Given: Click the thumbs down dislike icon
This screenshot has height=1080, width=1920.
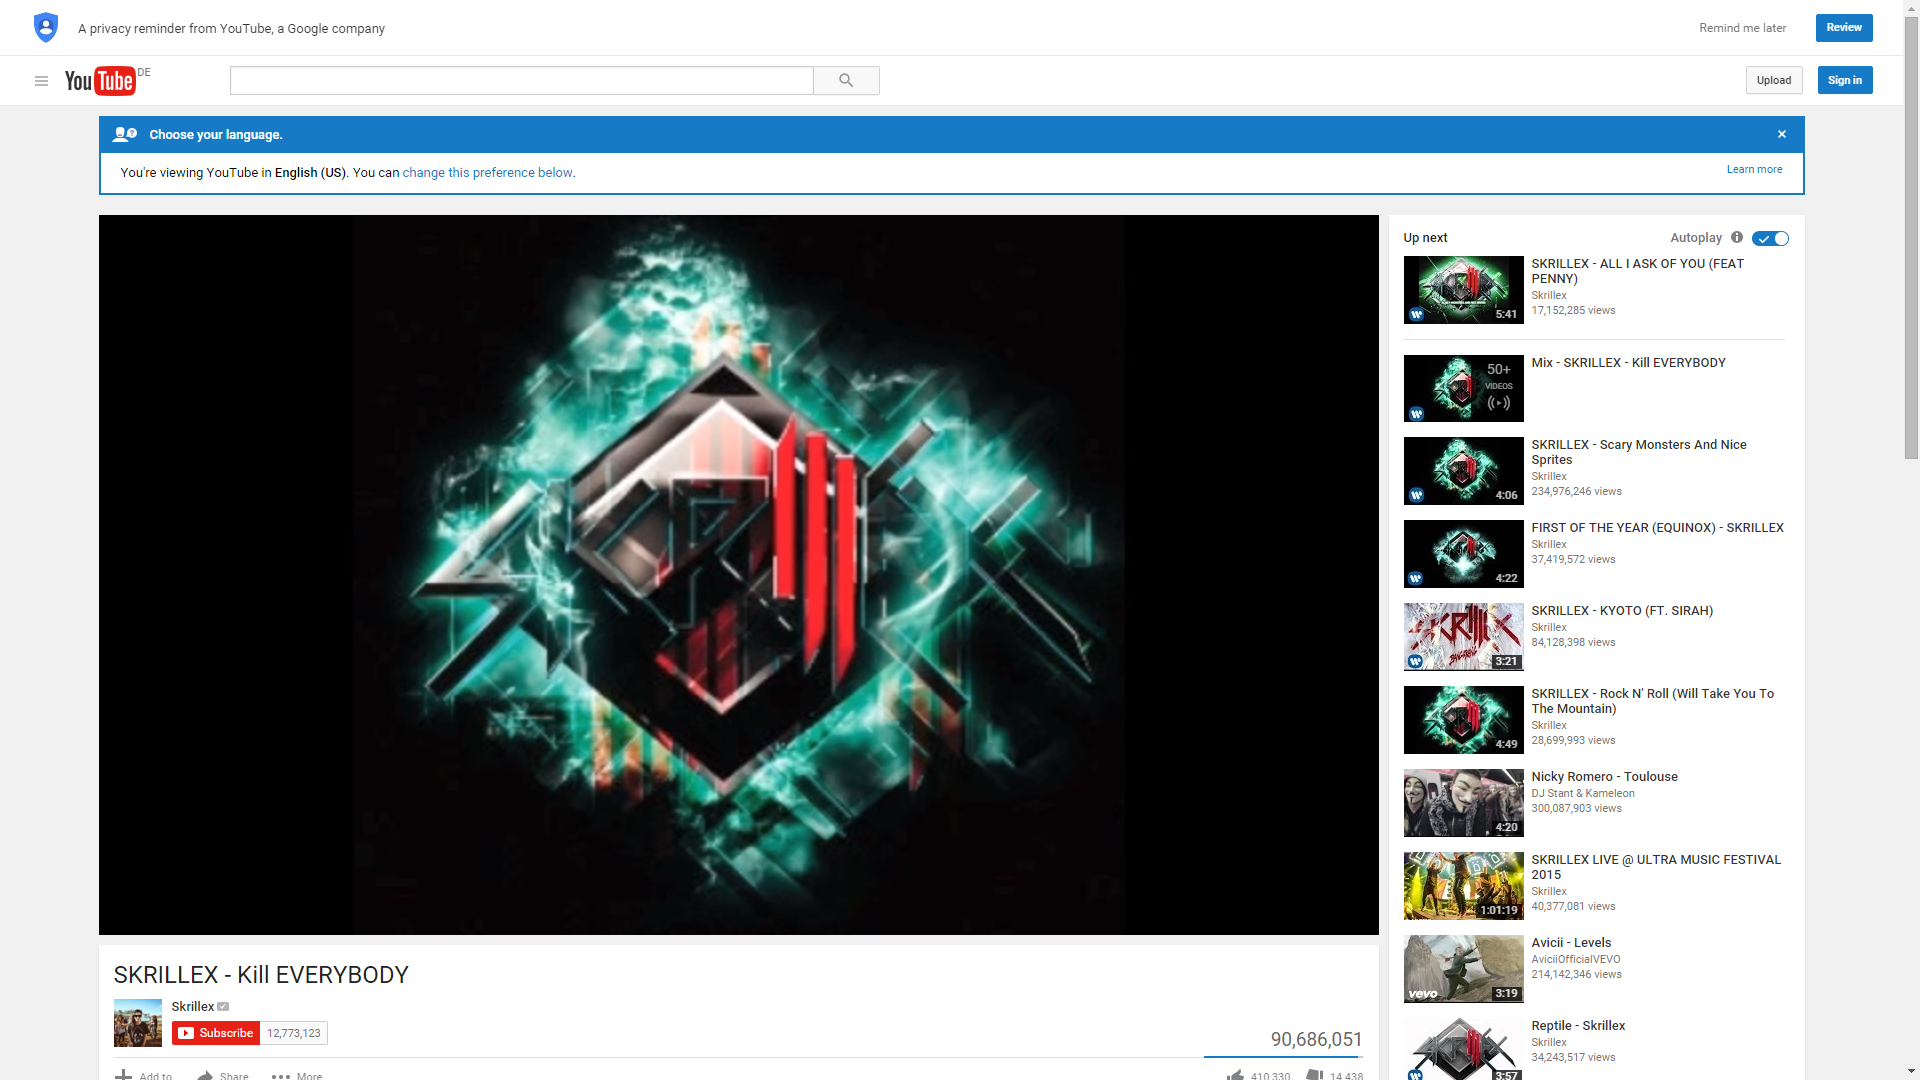Looking at the screenshot, I should coord(1315,1075).
